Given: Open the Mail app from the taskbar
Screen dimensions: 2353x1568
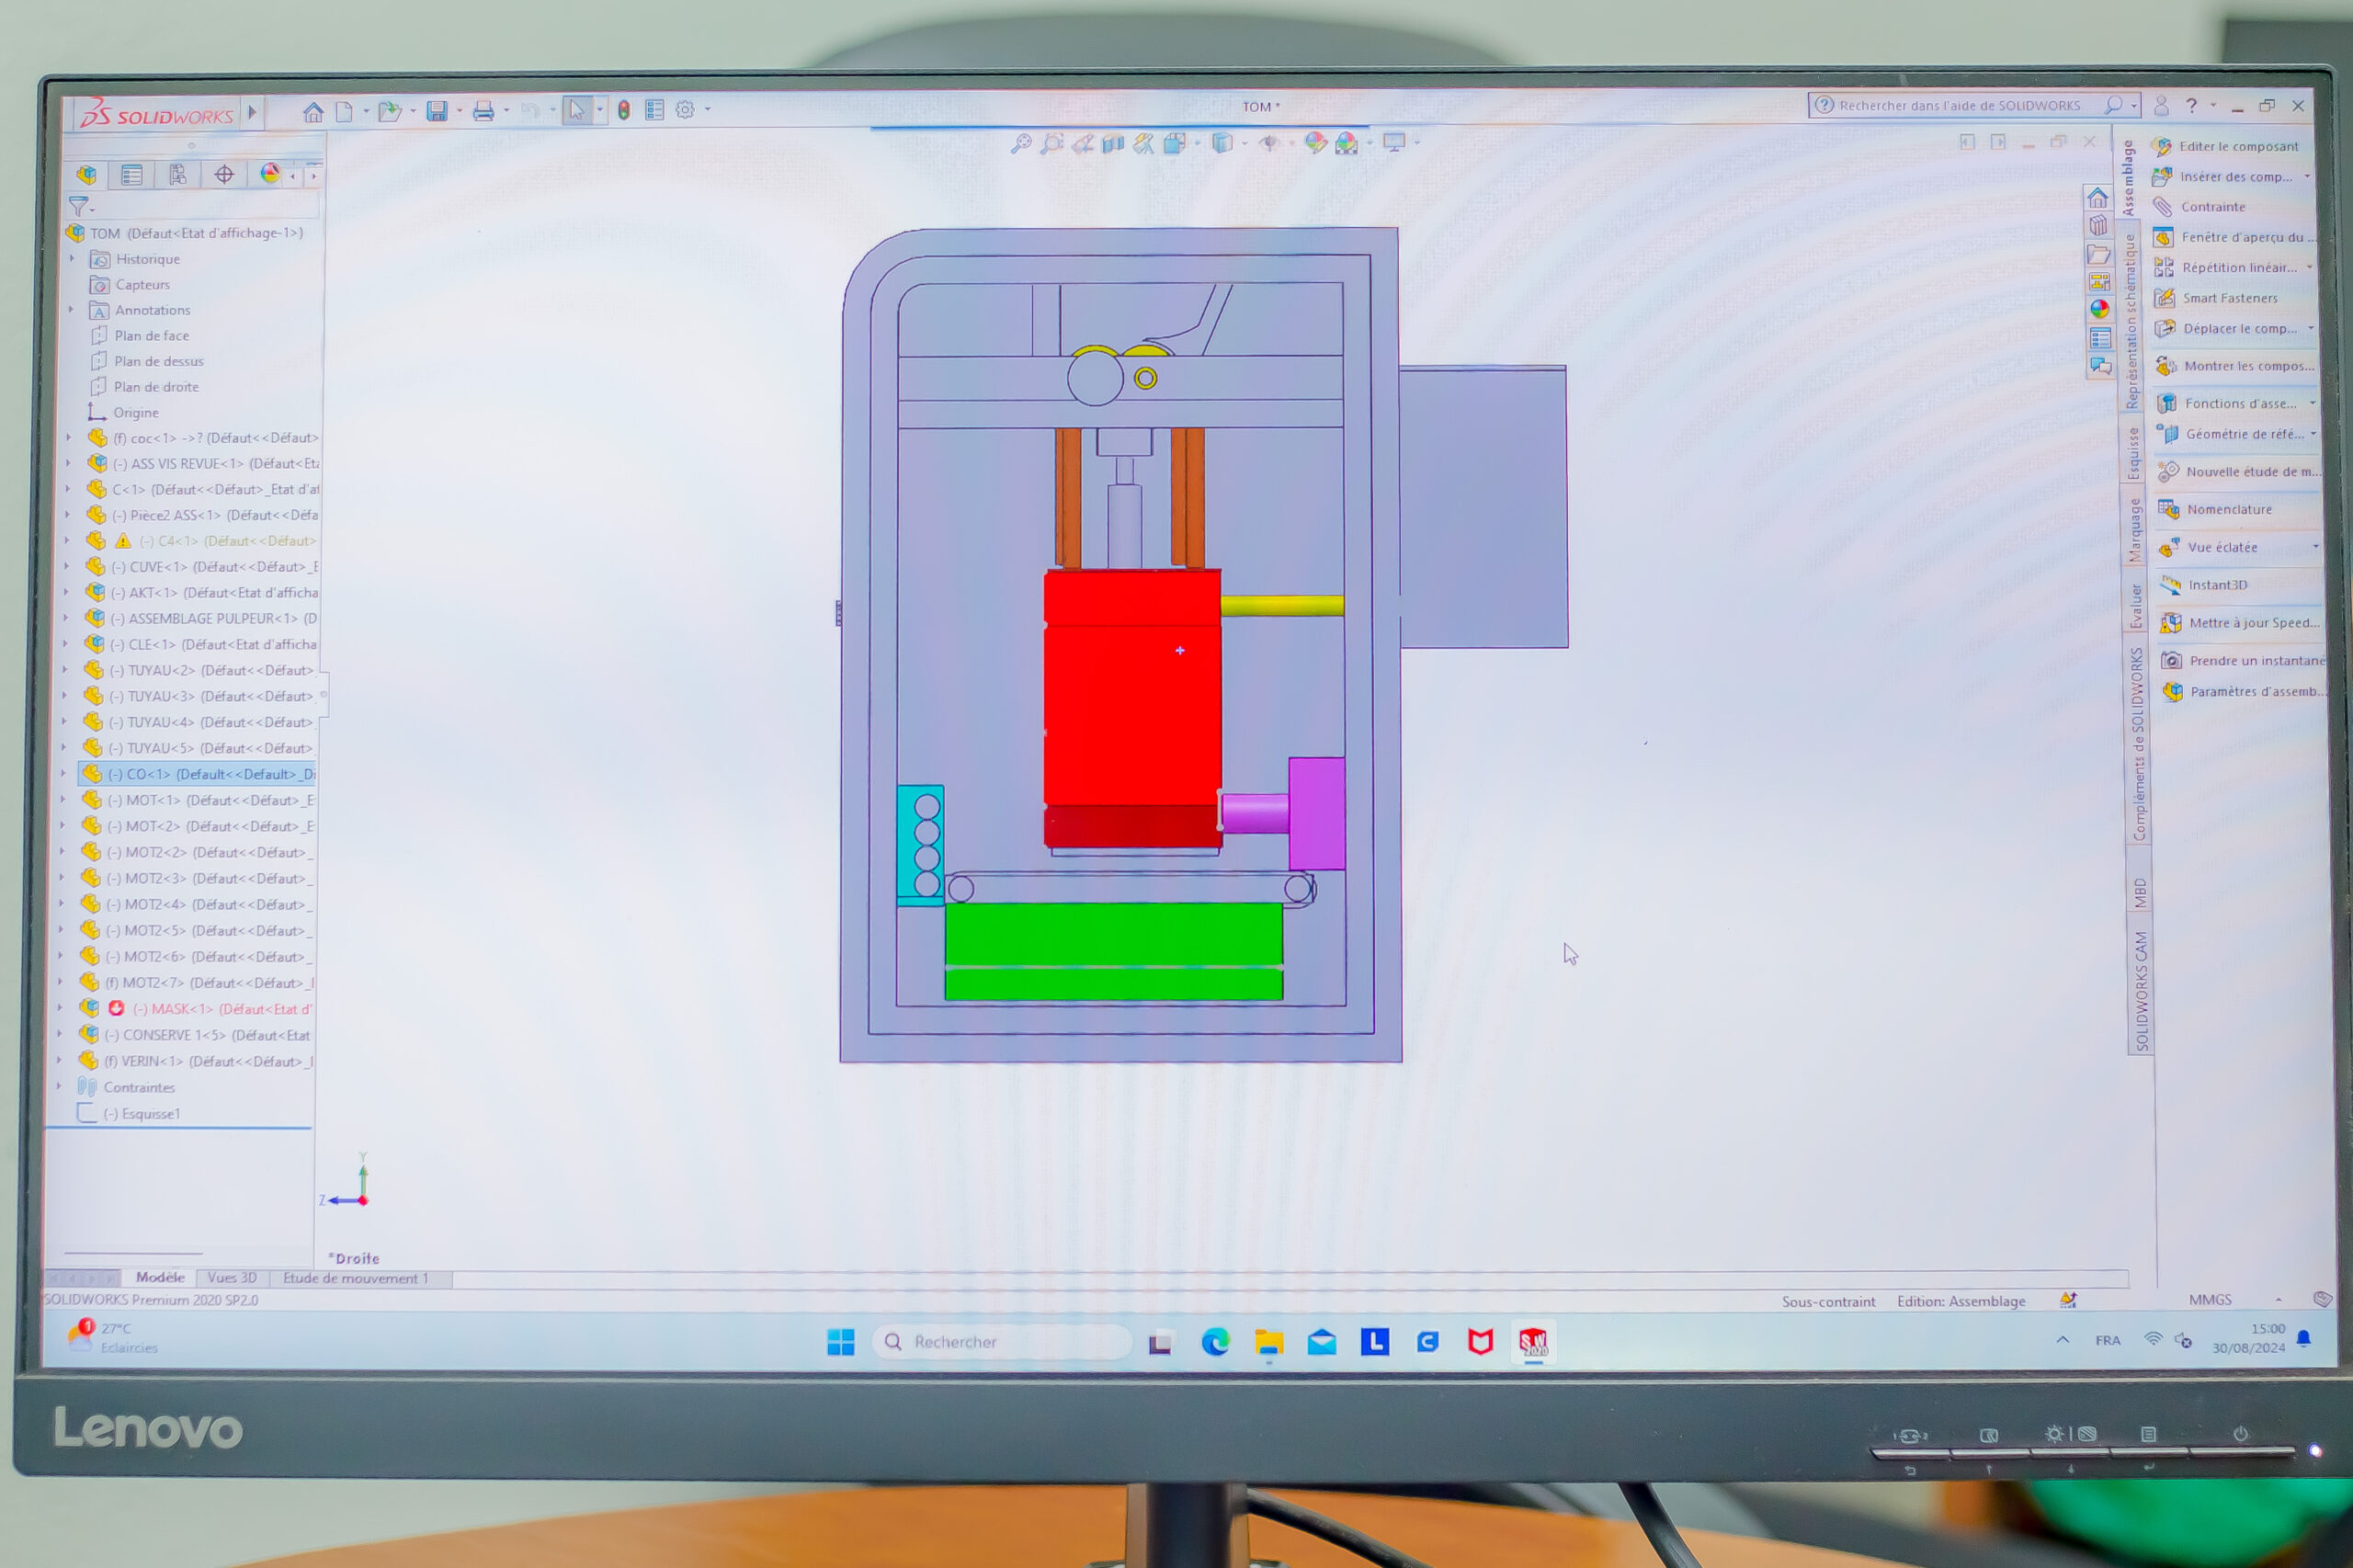Looking at the screenshot, I should (x=1322, y=1342).
